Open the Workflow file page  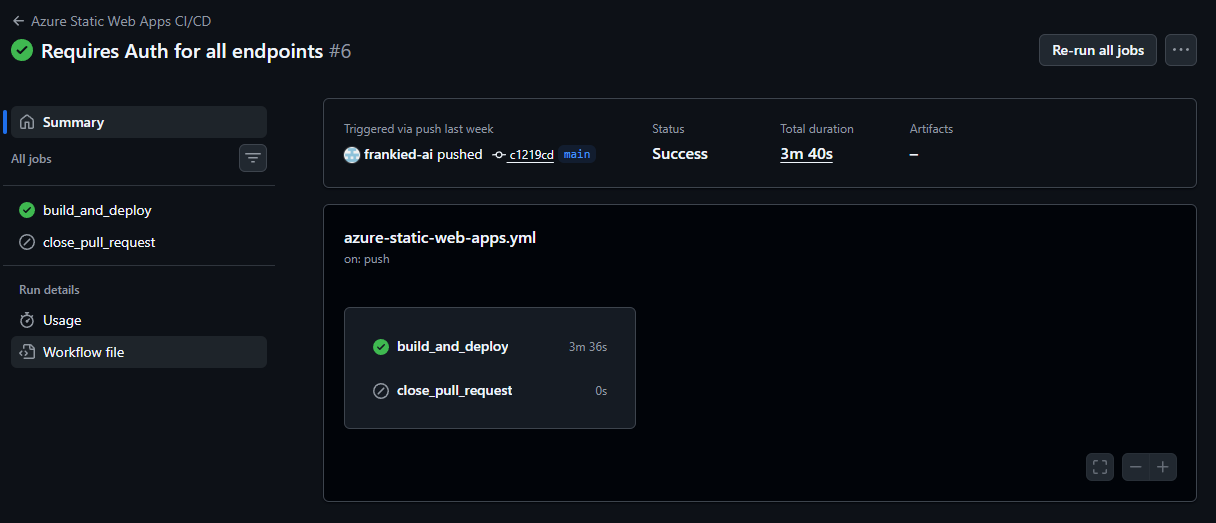point(83,352)
